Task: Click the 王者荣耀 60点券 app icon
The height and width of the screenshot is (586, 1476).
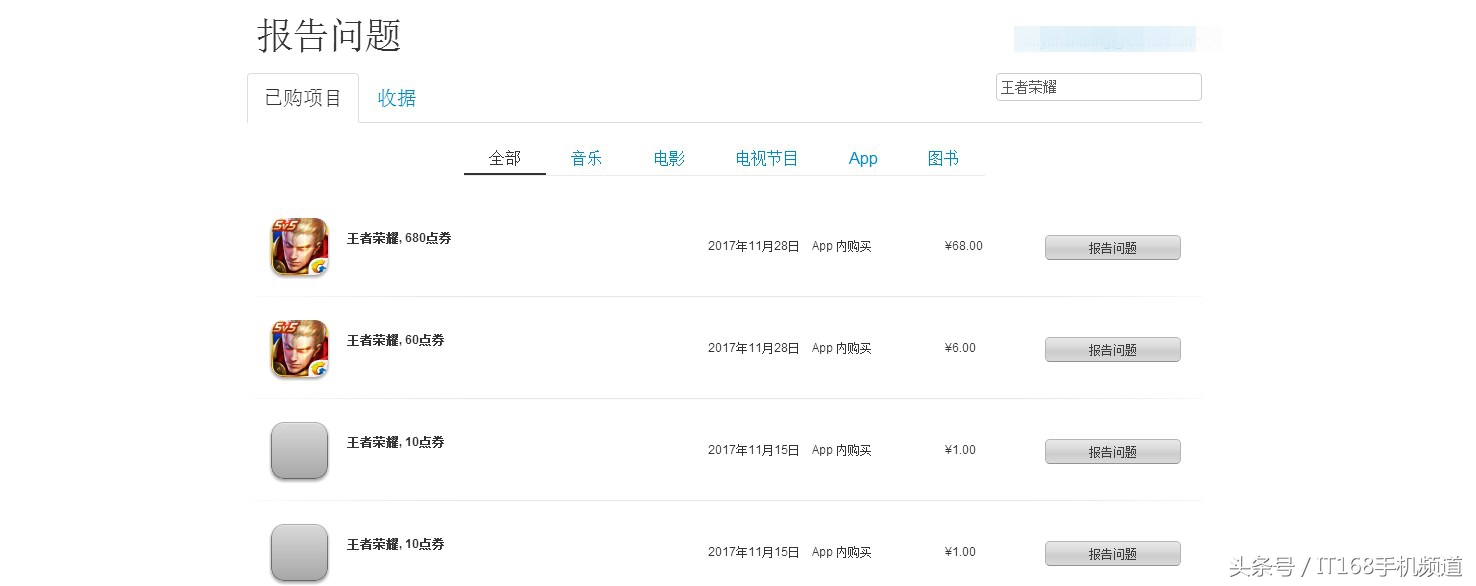Action: [x=299, y=349]
